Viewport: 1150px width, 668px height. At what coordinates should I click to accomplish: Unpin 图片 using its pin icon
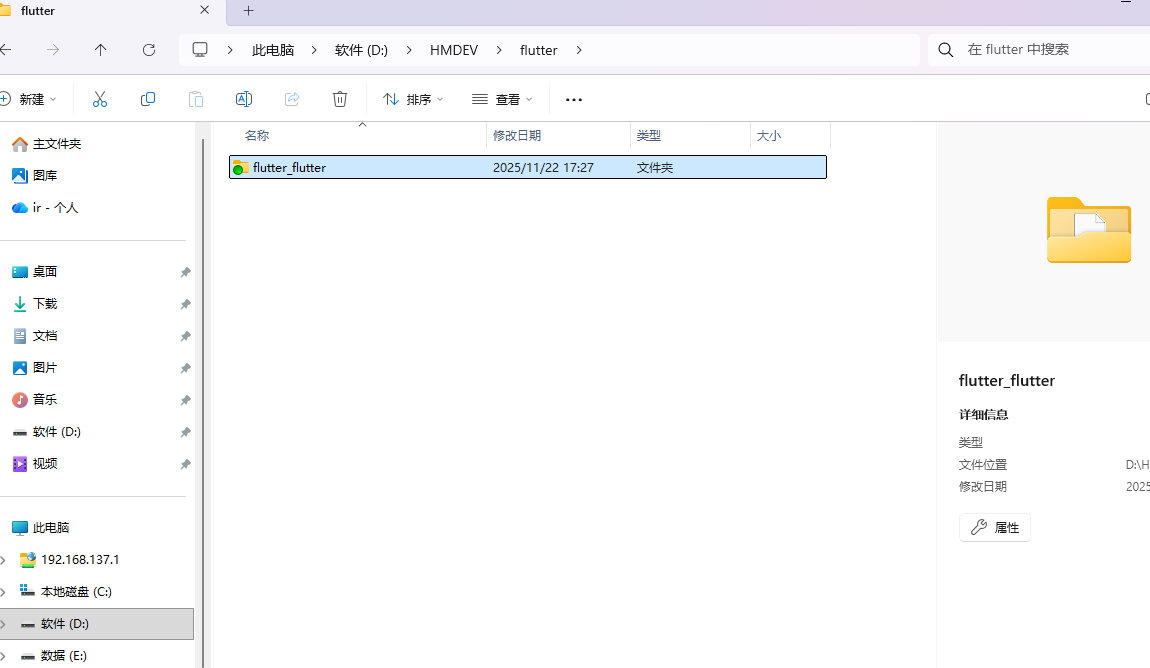pyautogui.click(x=186, y=368)
